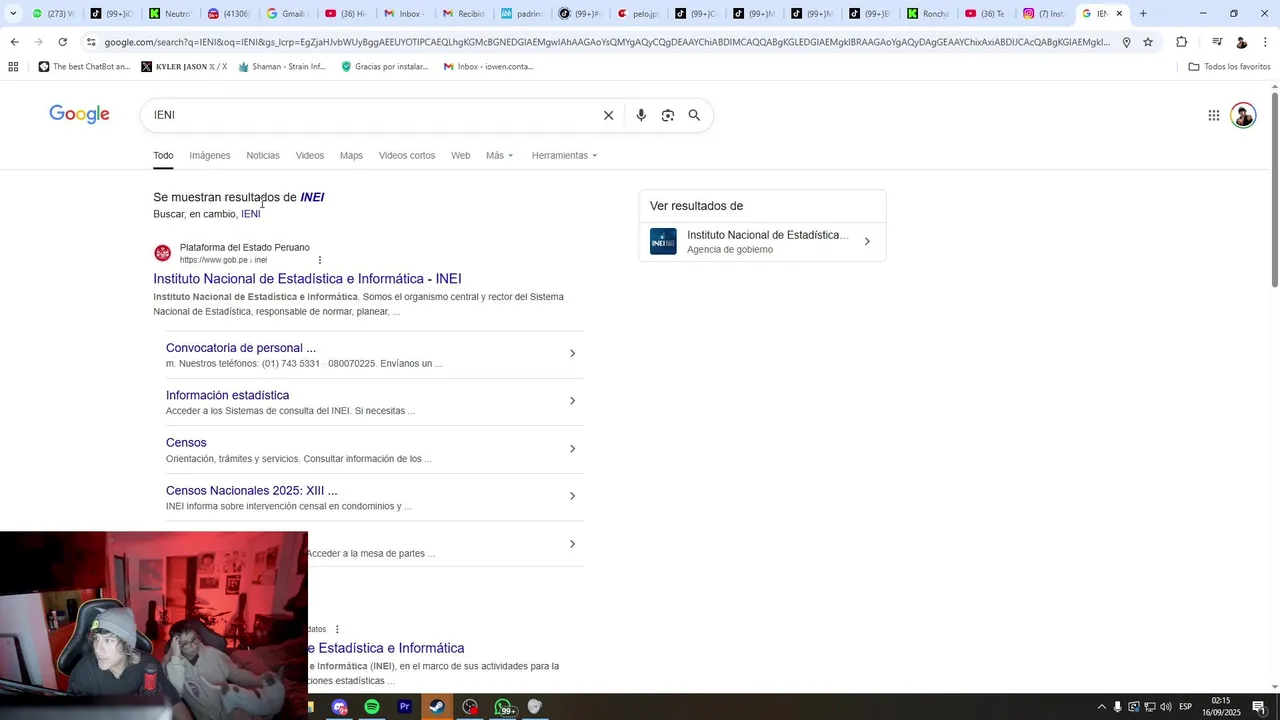Open the three-dot menu beside gob.pe result
1280x720 pixels.
tap(320, 260)
